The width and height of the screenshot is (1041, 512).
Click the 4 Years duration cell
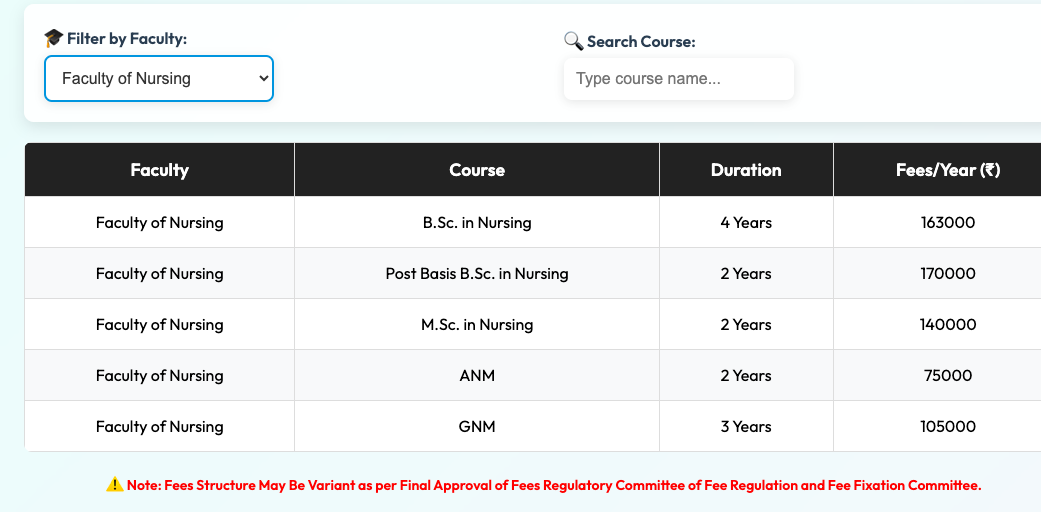[746, 223]
